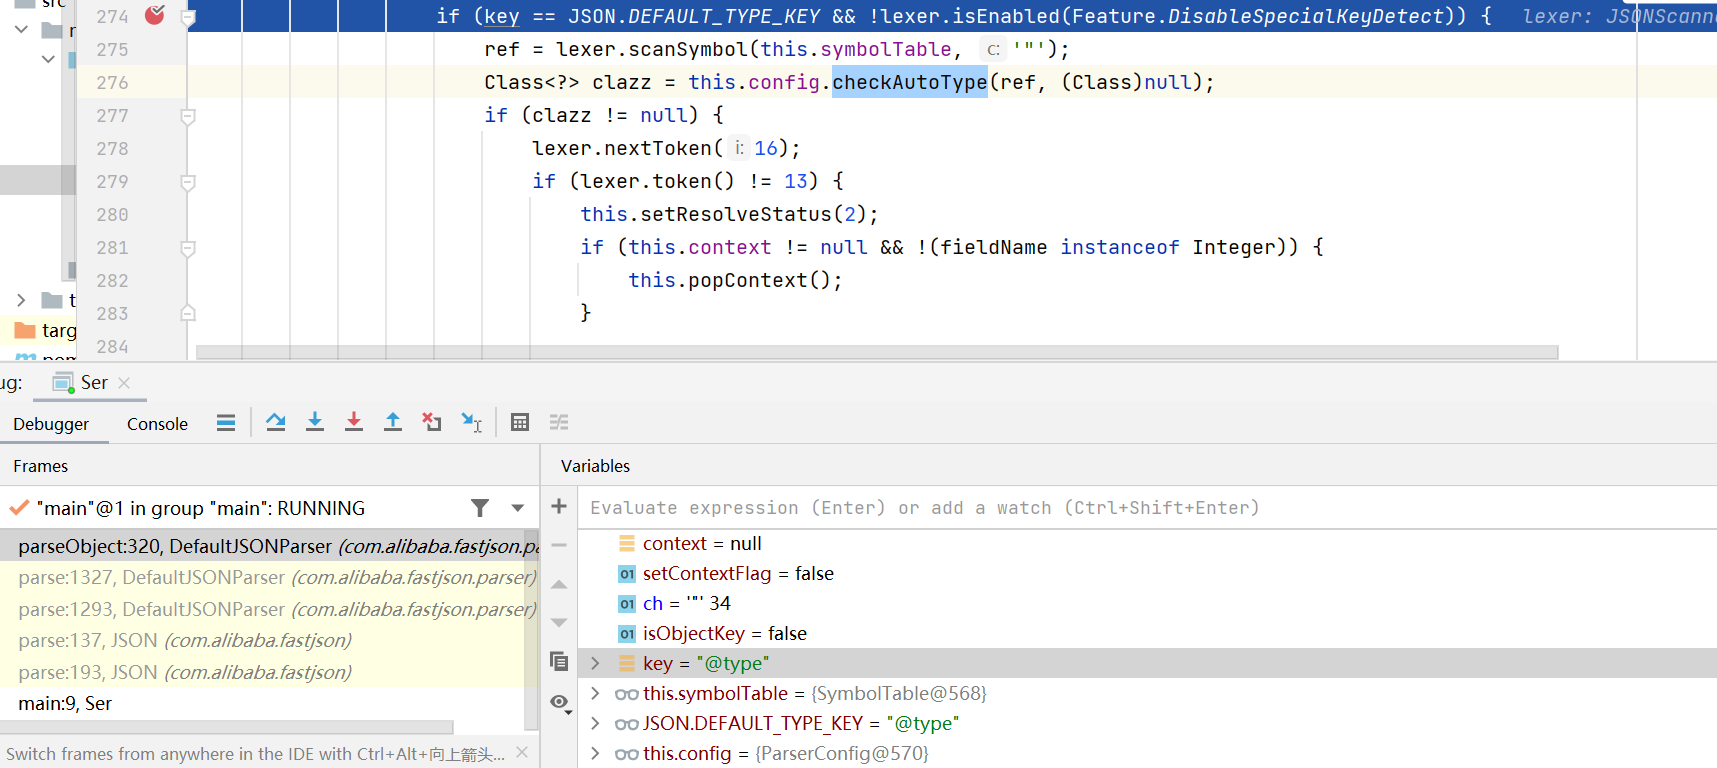Expand this.config watch node
Screen dimensions: 1717x768
pyautogui.click(x=596, y=753)
